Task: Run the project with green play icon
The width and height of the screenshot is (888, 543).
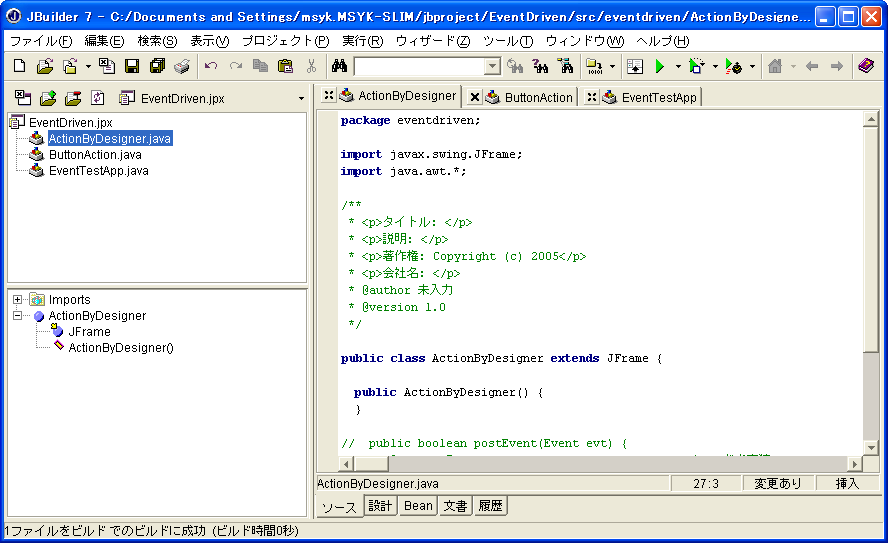Action: pyautogui.click(x=659, y=67)
